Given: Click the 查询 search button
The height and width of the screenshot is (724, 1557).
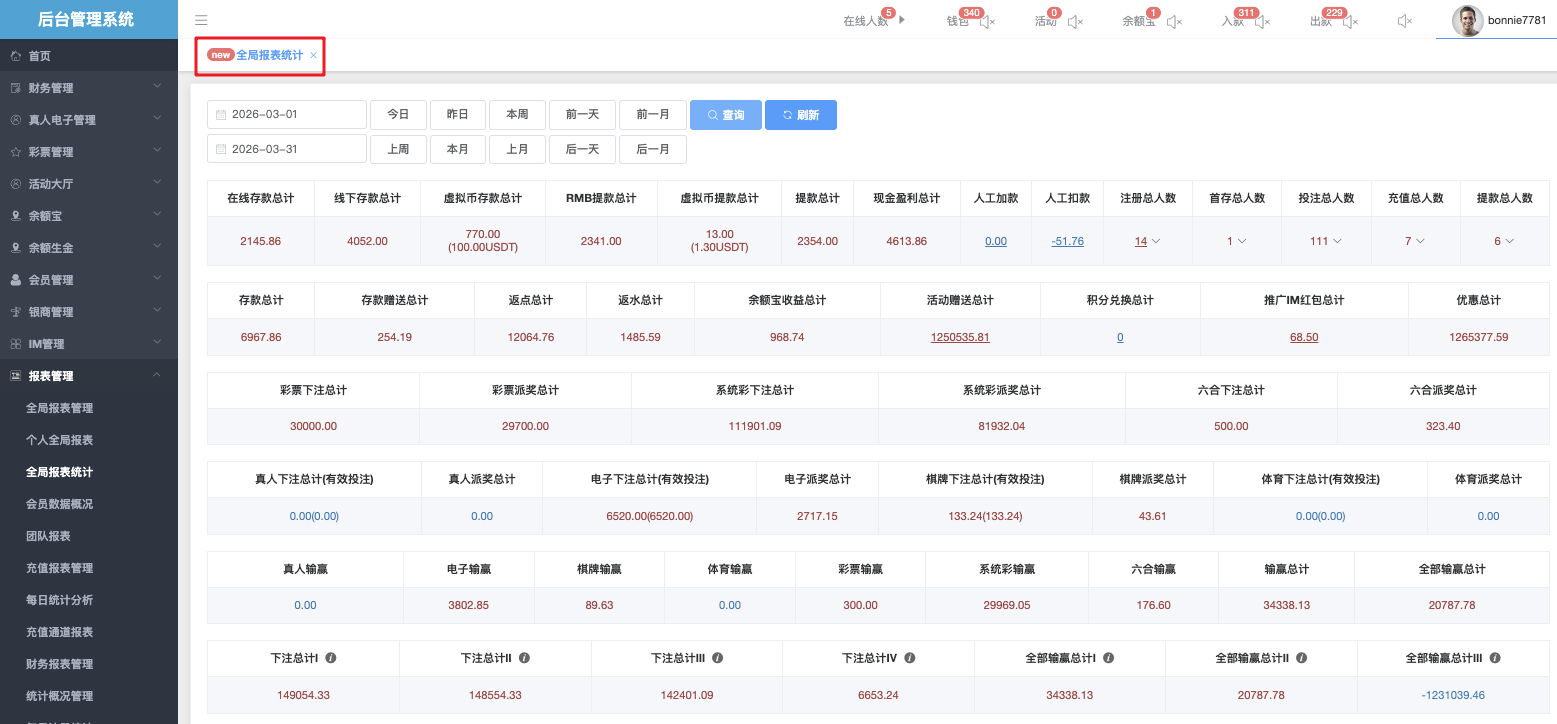Looking at the screenshot, I should (725, 115).
